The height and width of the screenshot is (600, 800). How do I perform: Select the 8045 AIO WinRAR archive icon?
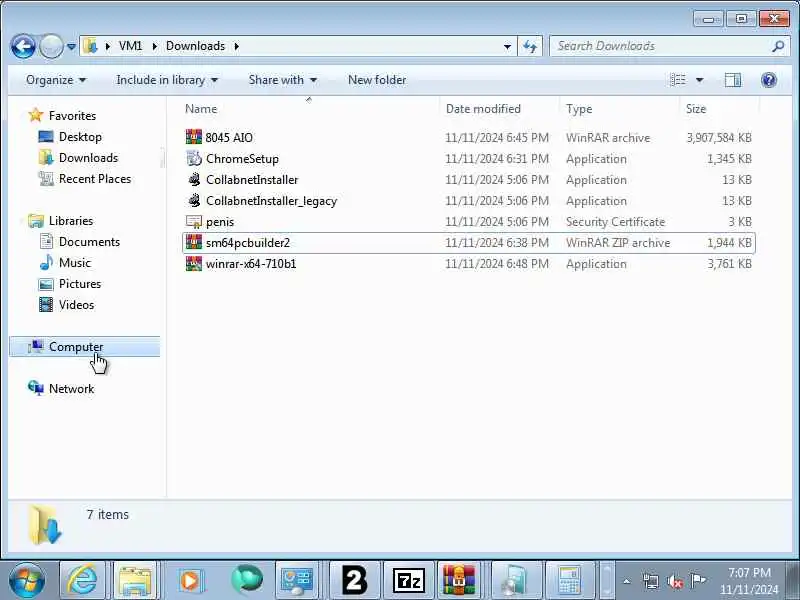tap(193, 137)
